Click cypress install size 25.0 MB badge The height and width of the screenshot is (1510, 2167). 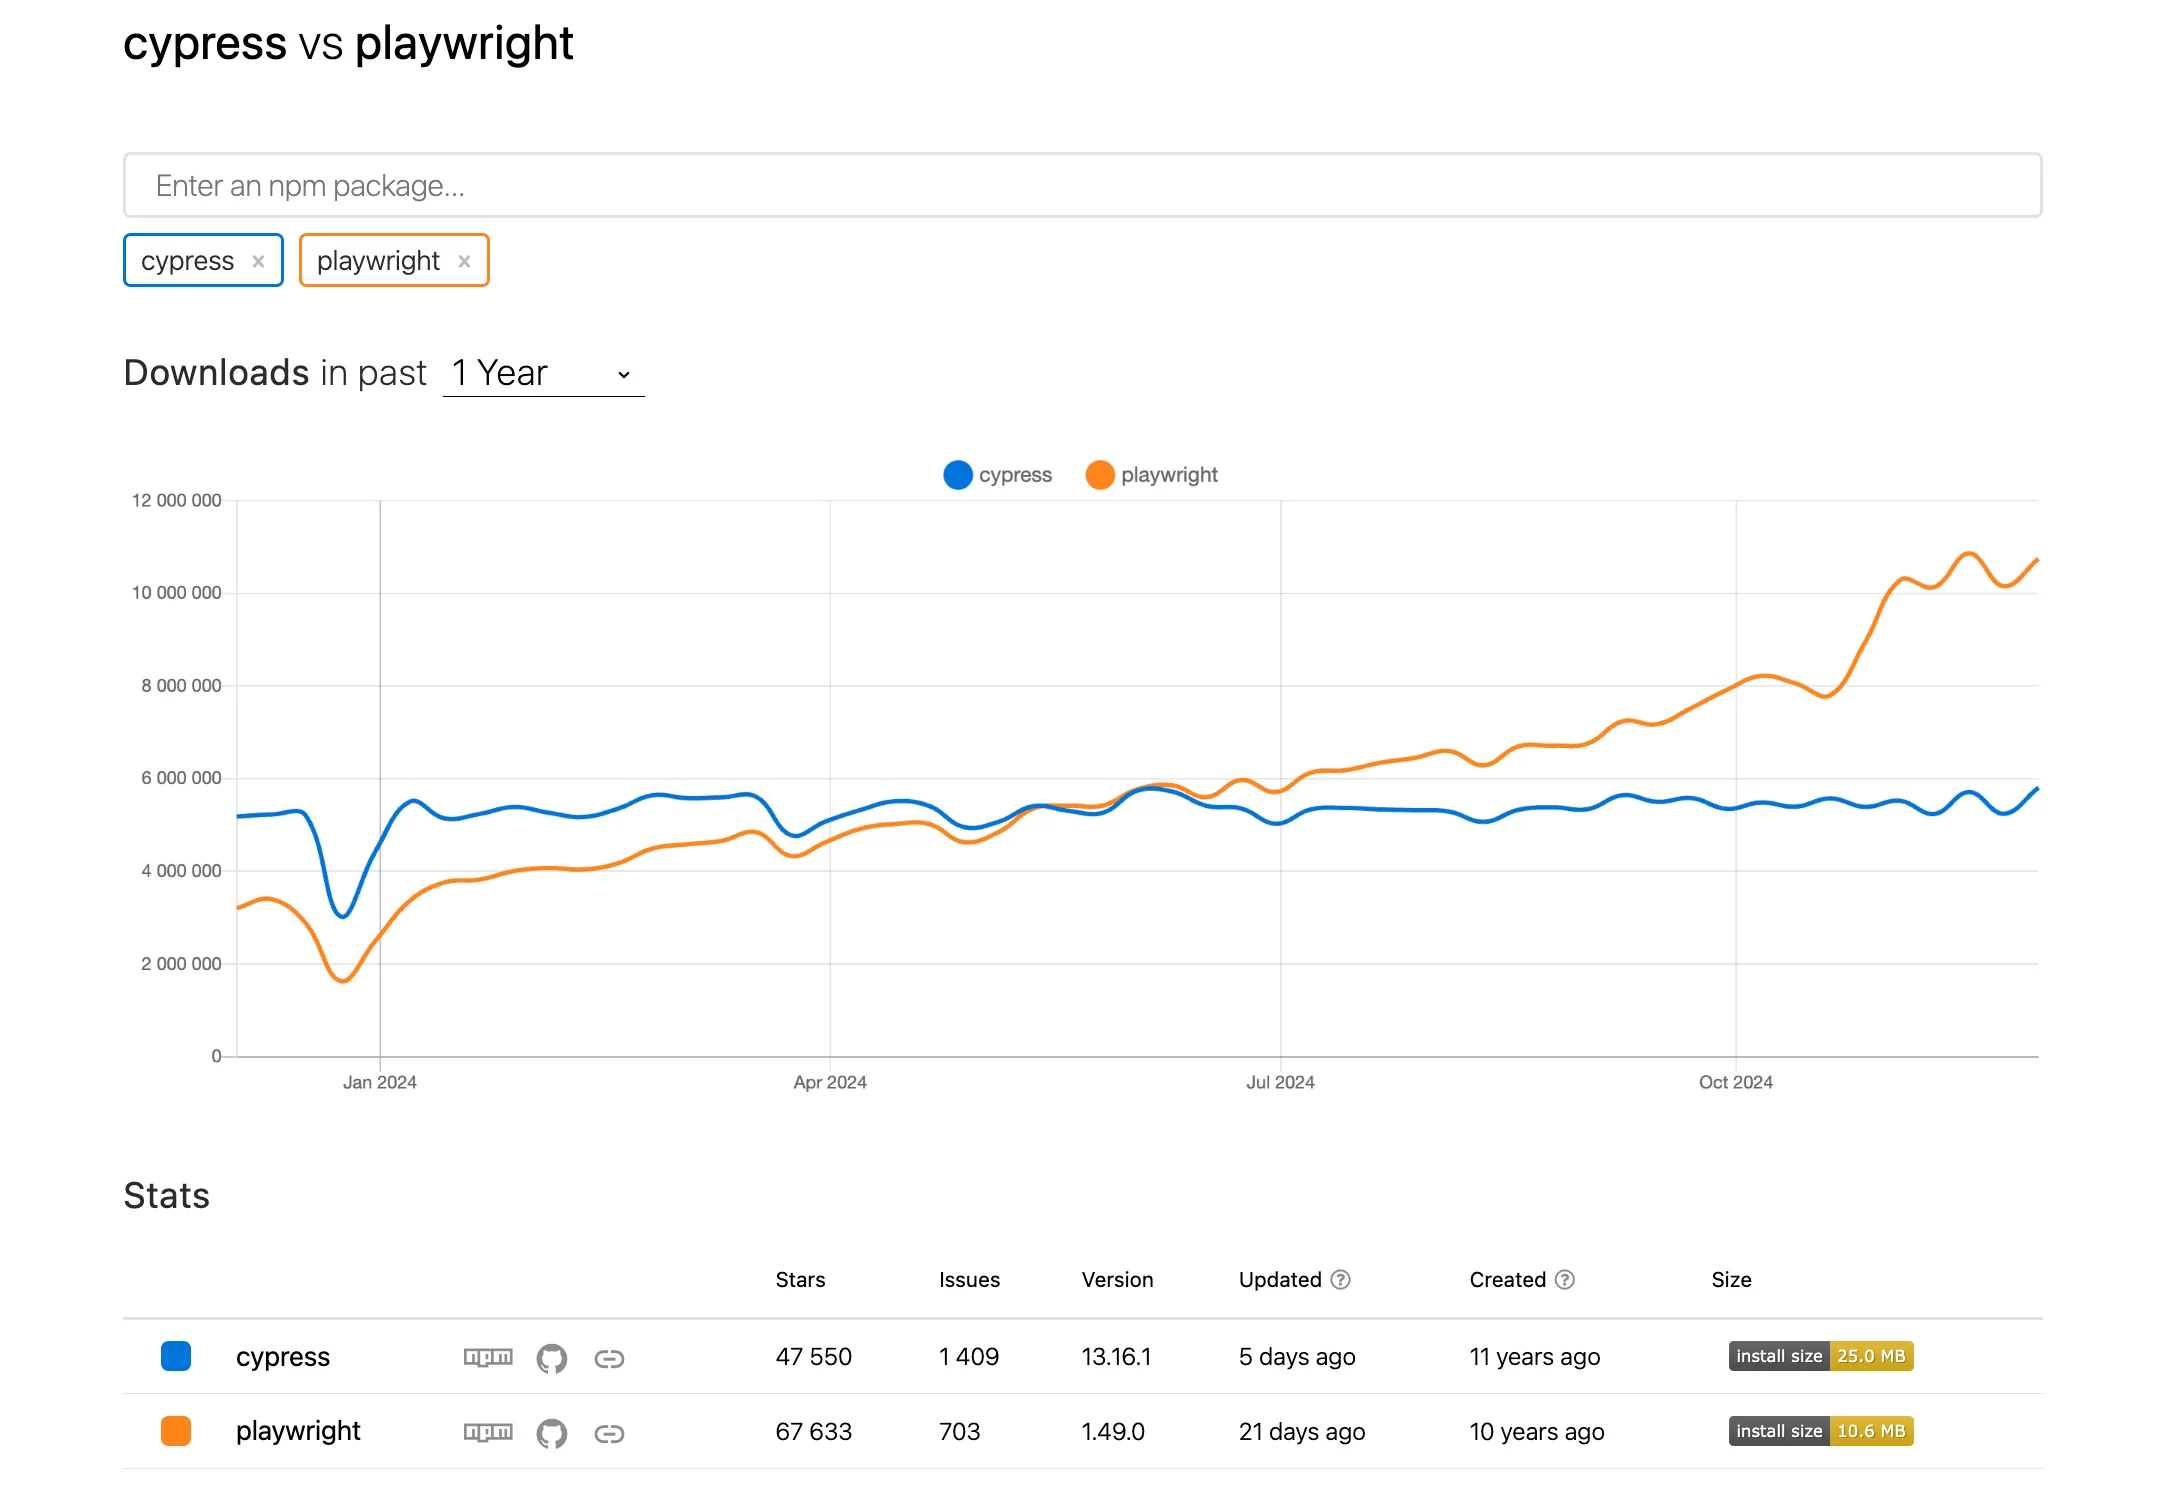click(x=1820, y=1356)
